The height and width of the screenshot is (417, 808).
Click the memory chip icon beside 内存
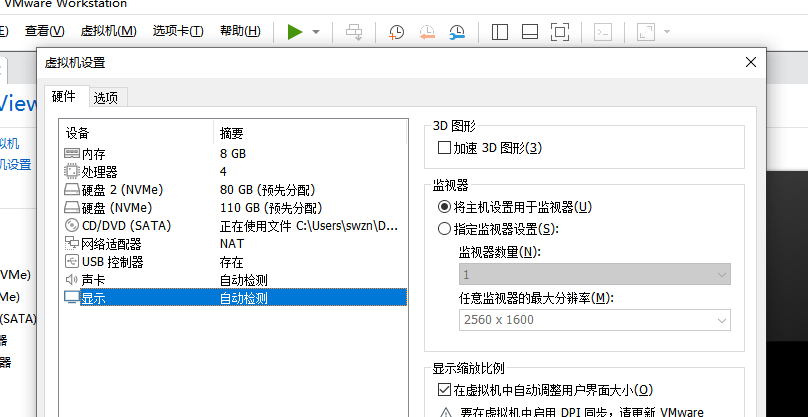tap(72, 153)
